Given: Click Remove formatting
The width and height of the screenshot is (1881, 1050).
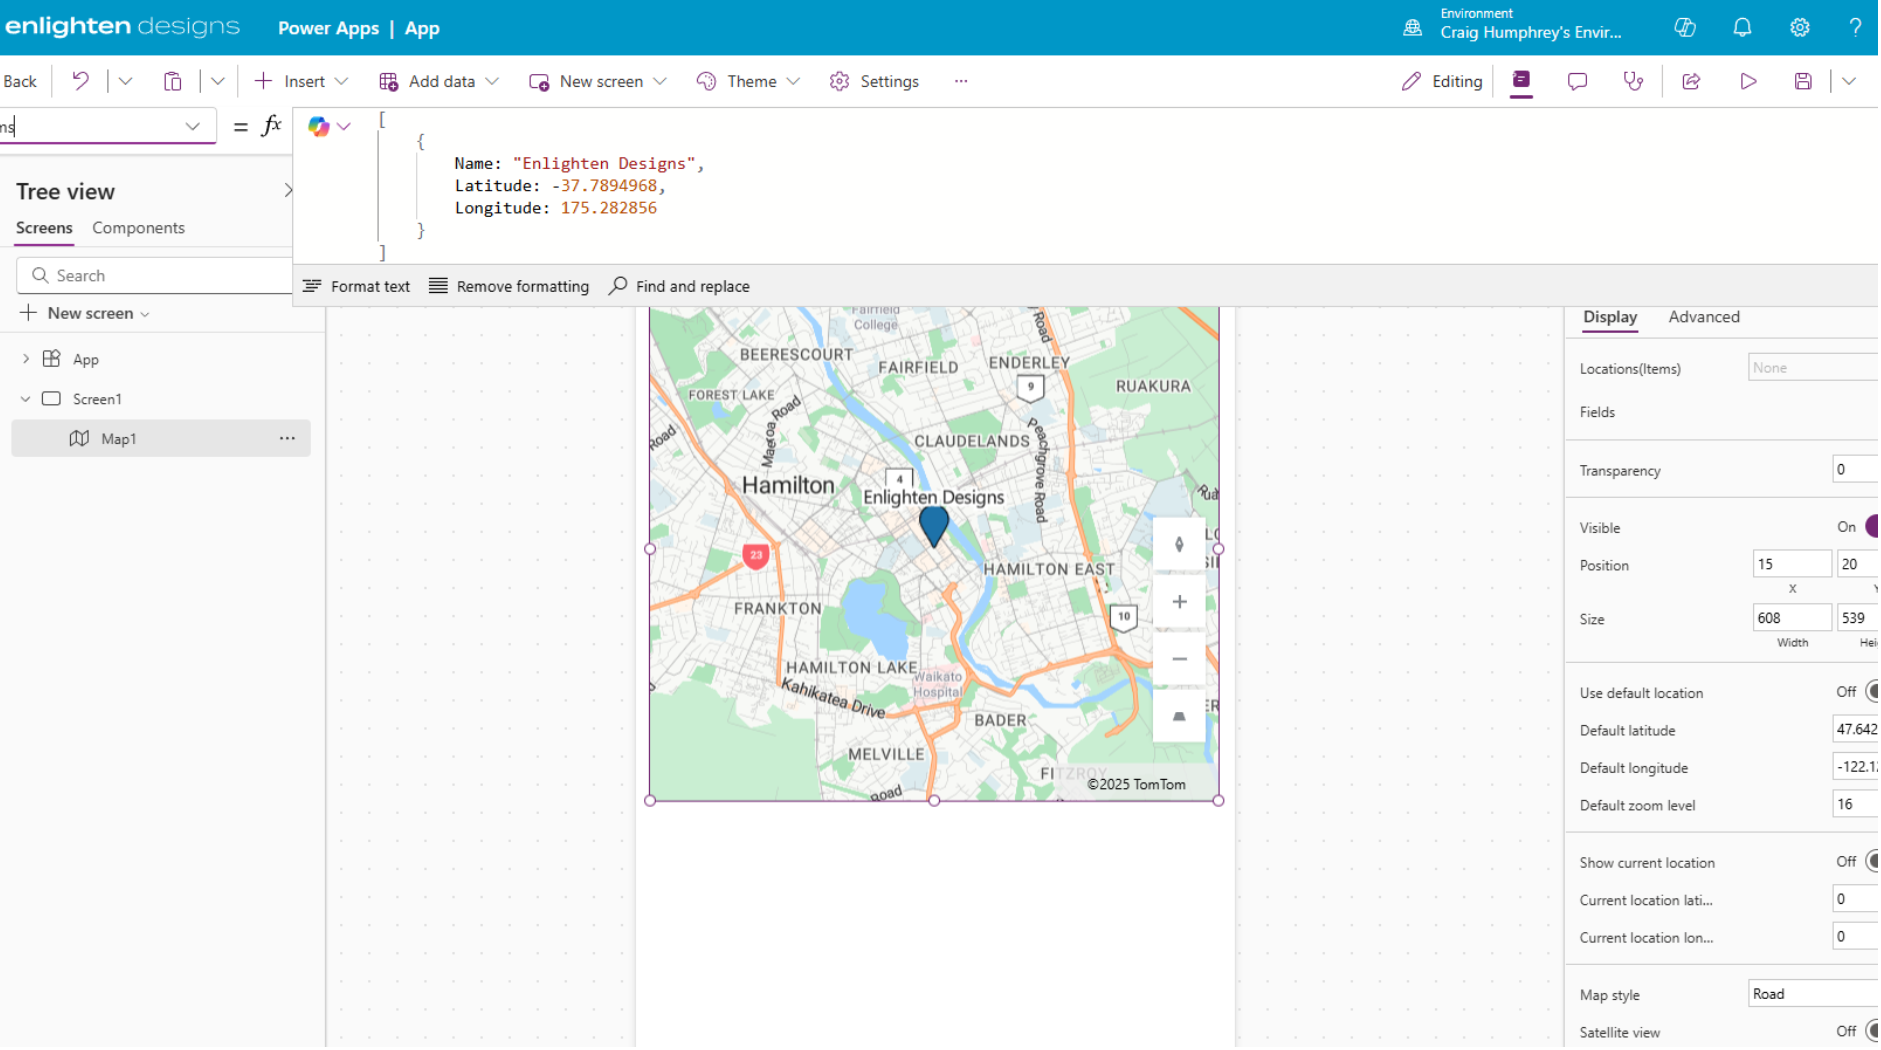Looking at the screenshot, I should (x=509, y=286).
